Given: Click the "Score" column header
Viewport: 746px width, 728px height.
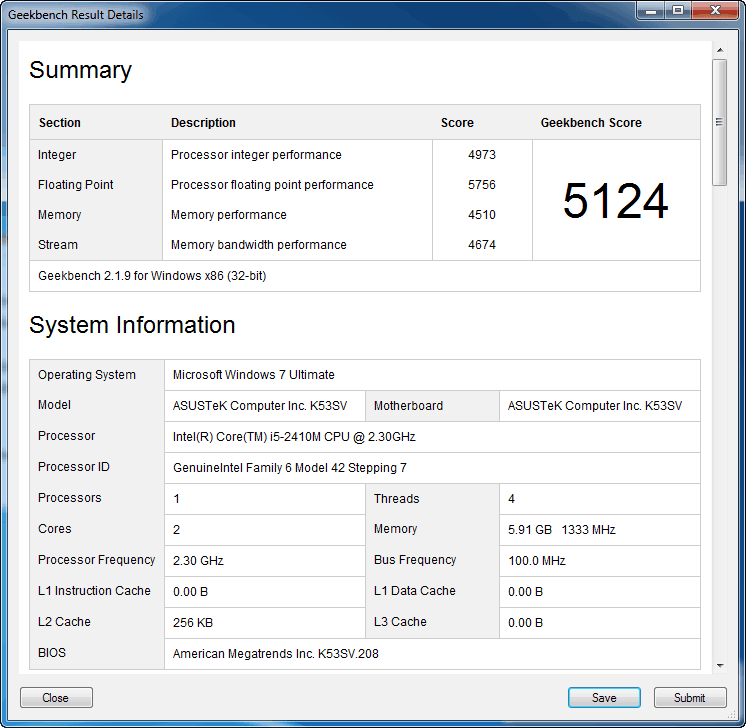Looking at the screenshot, I should [x=457, y=123].
